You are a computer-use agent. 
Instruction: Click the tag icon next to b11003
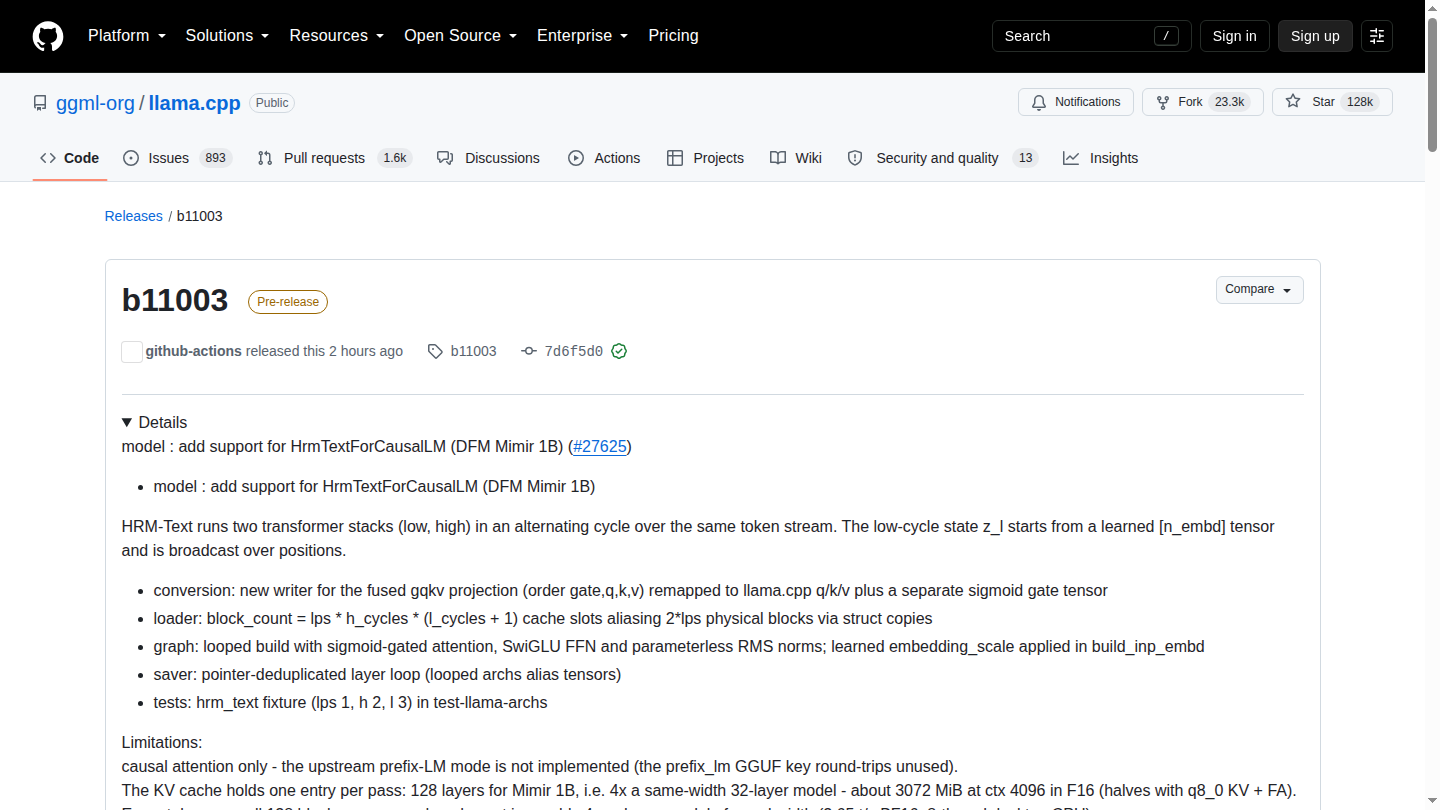[x=435, y=351]
